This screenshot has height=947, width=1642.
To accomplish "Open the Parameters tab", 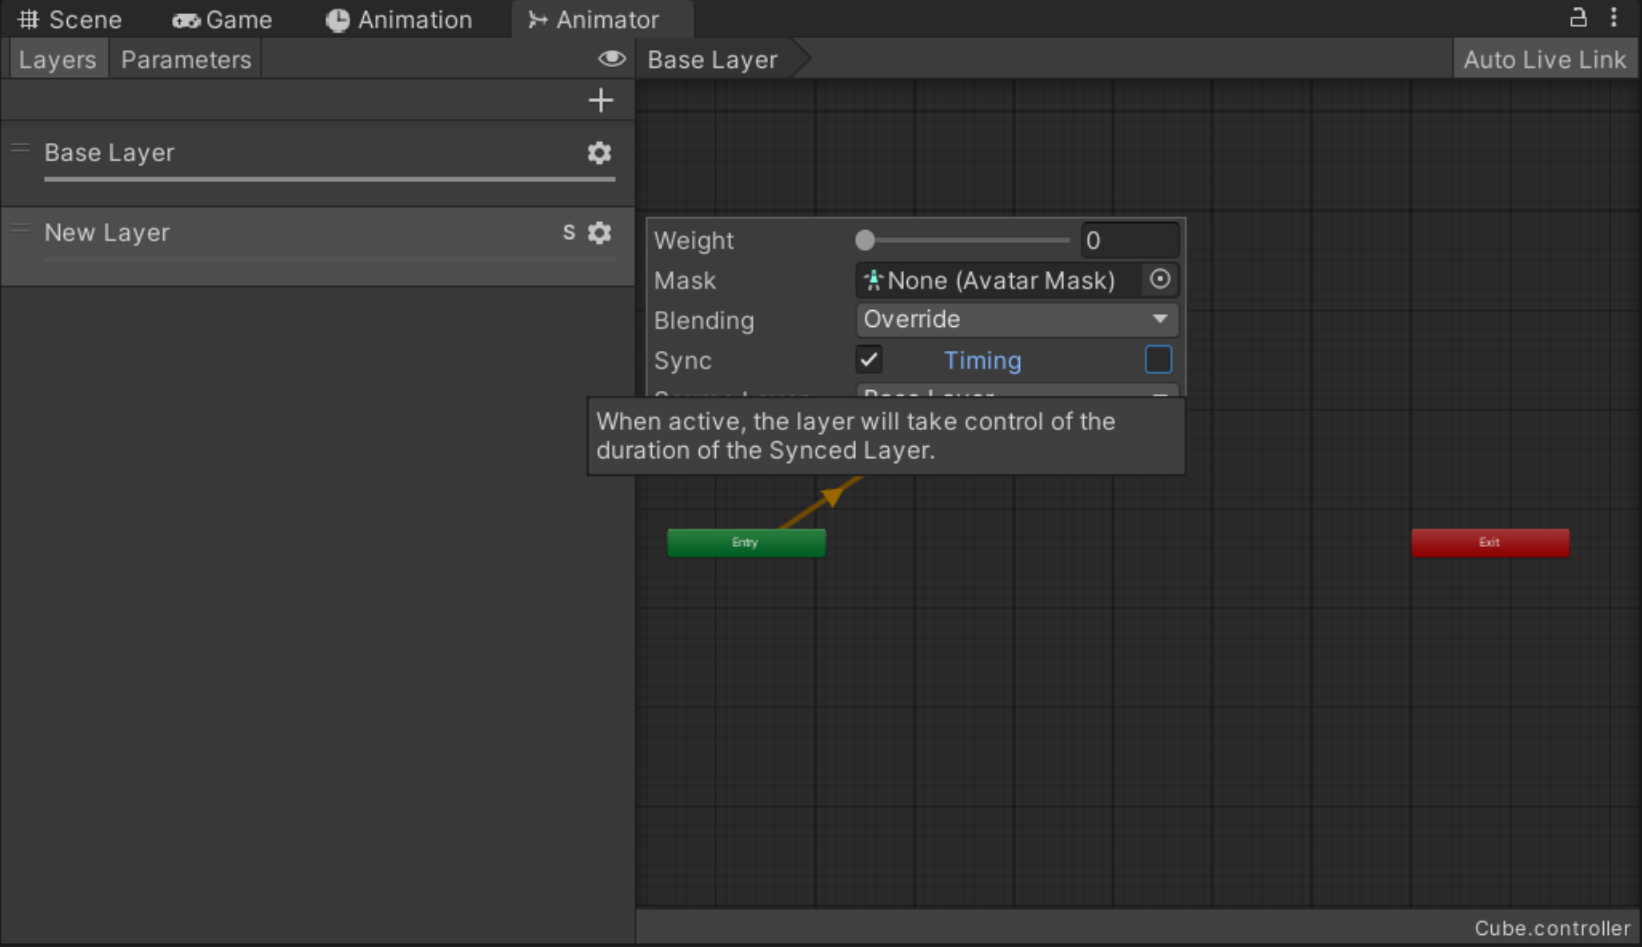I will click(186, 60).
